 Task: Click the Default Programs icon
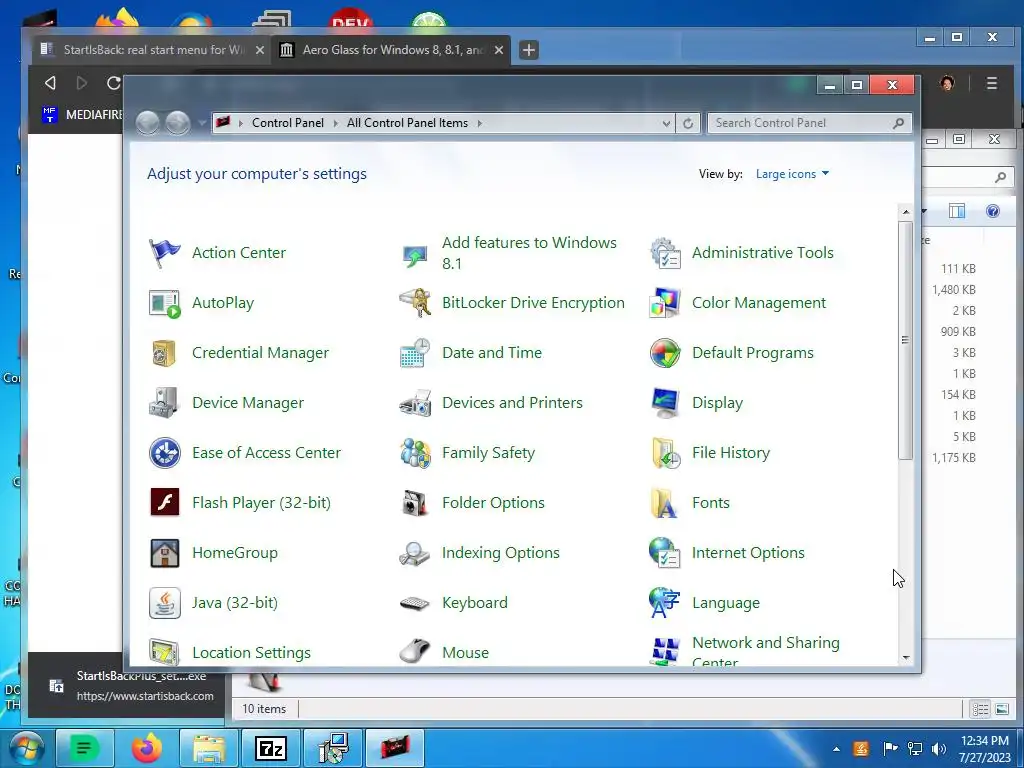point(665,353)
